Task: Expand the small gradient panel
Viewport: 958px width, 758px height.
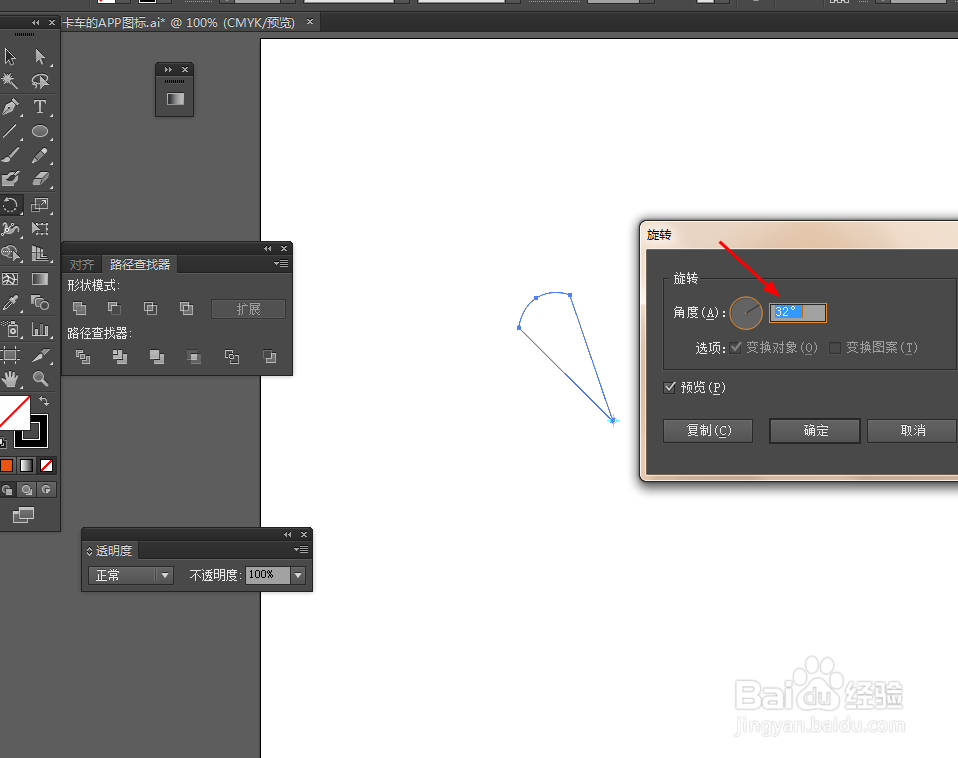Action: (x=169, y=70)
